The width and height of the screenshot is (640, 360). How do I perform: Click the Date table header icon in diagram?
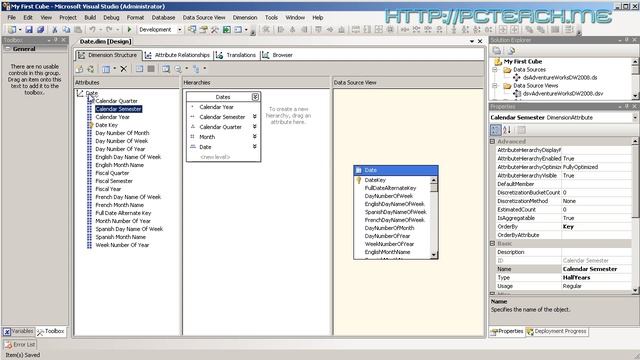coord(358,170)
